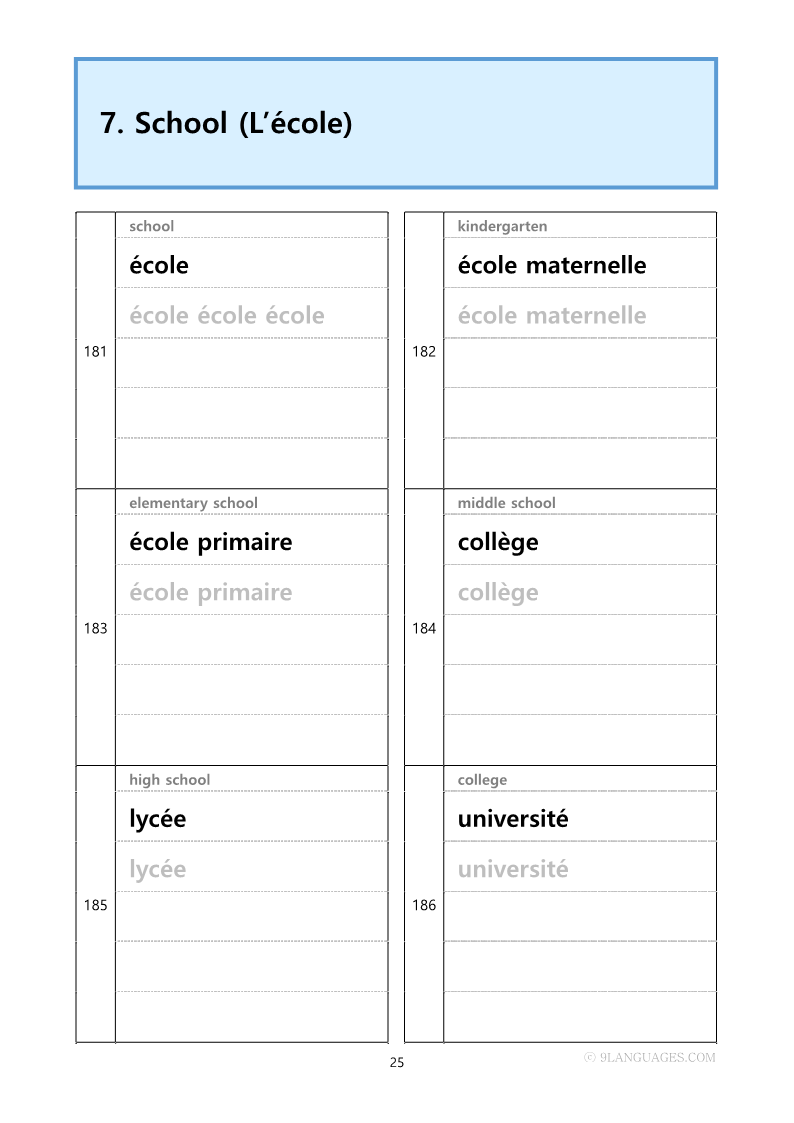Click the entry number 186
794x1123 pixels.
pyautogui.click(x=424, y=906)
